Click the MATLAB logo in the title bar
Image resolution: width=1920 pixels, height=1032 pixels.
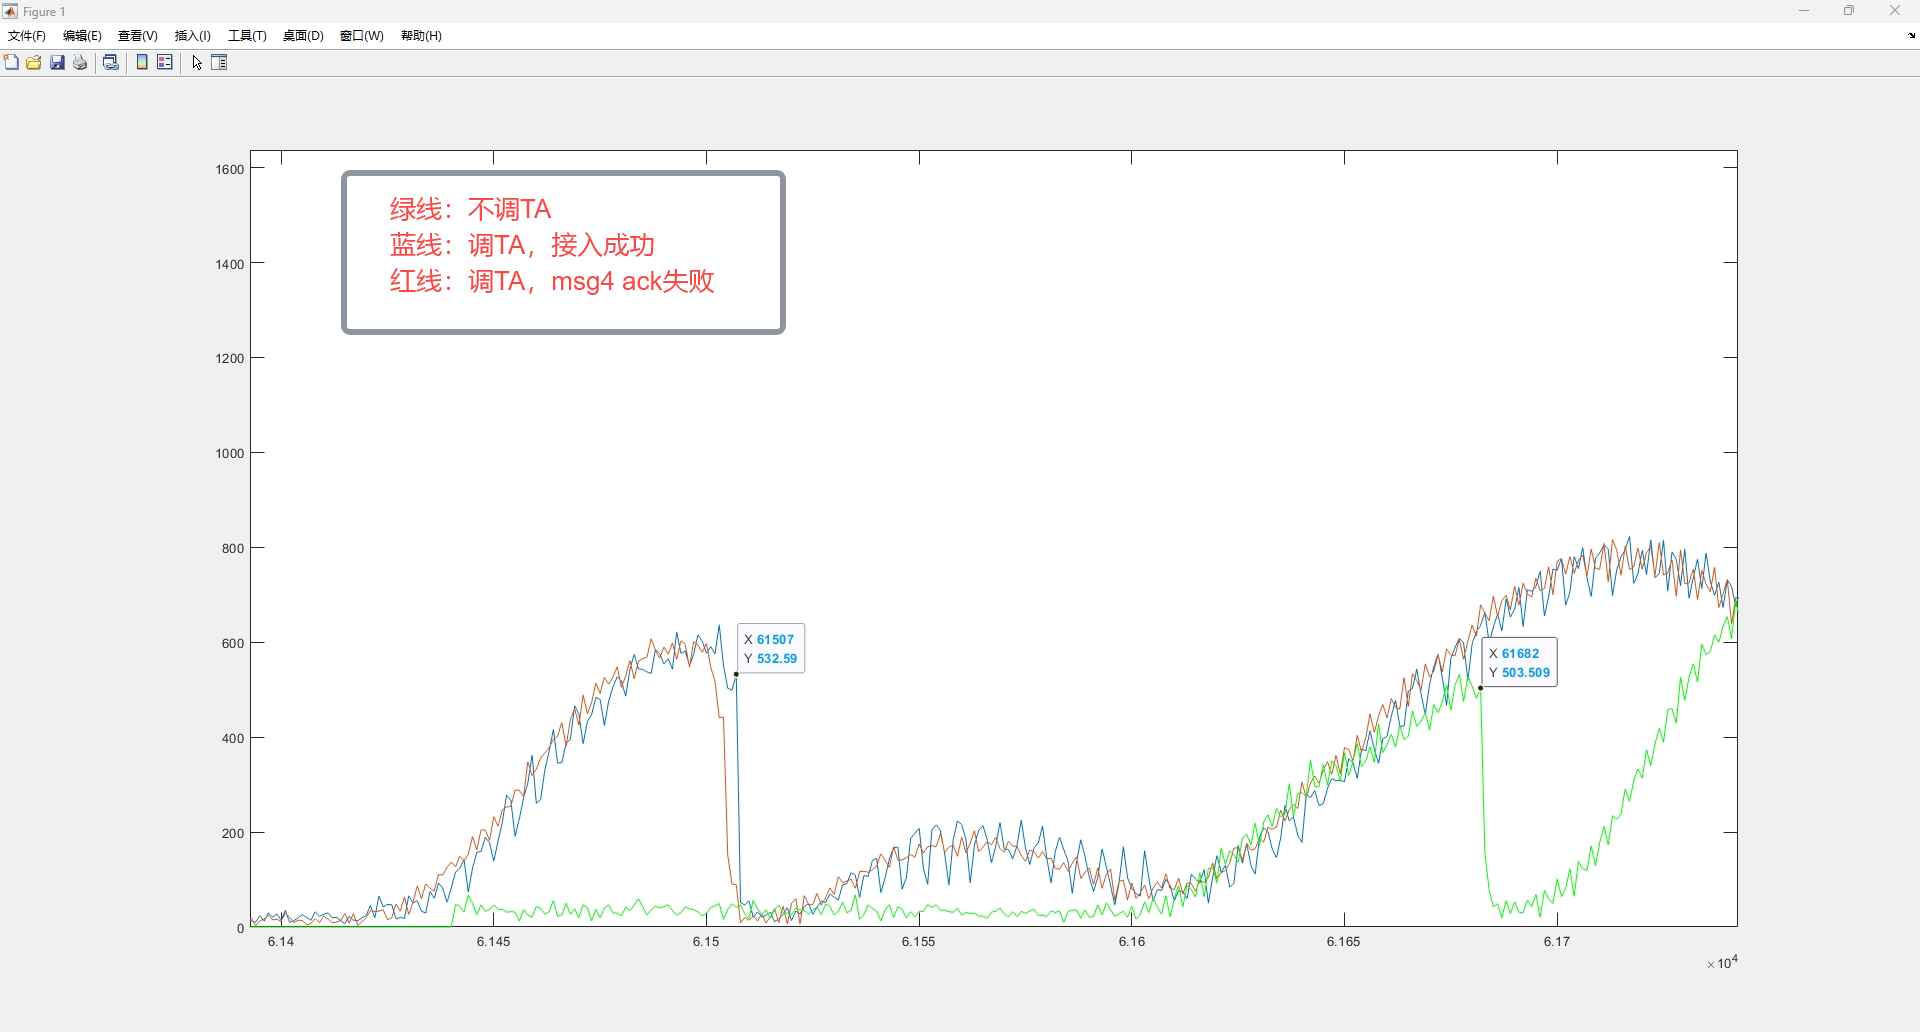10,11
